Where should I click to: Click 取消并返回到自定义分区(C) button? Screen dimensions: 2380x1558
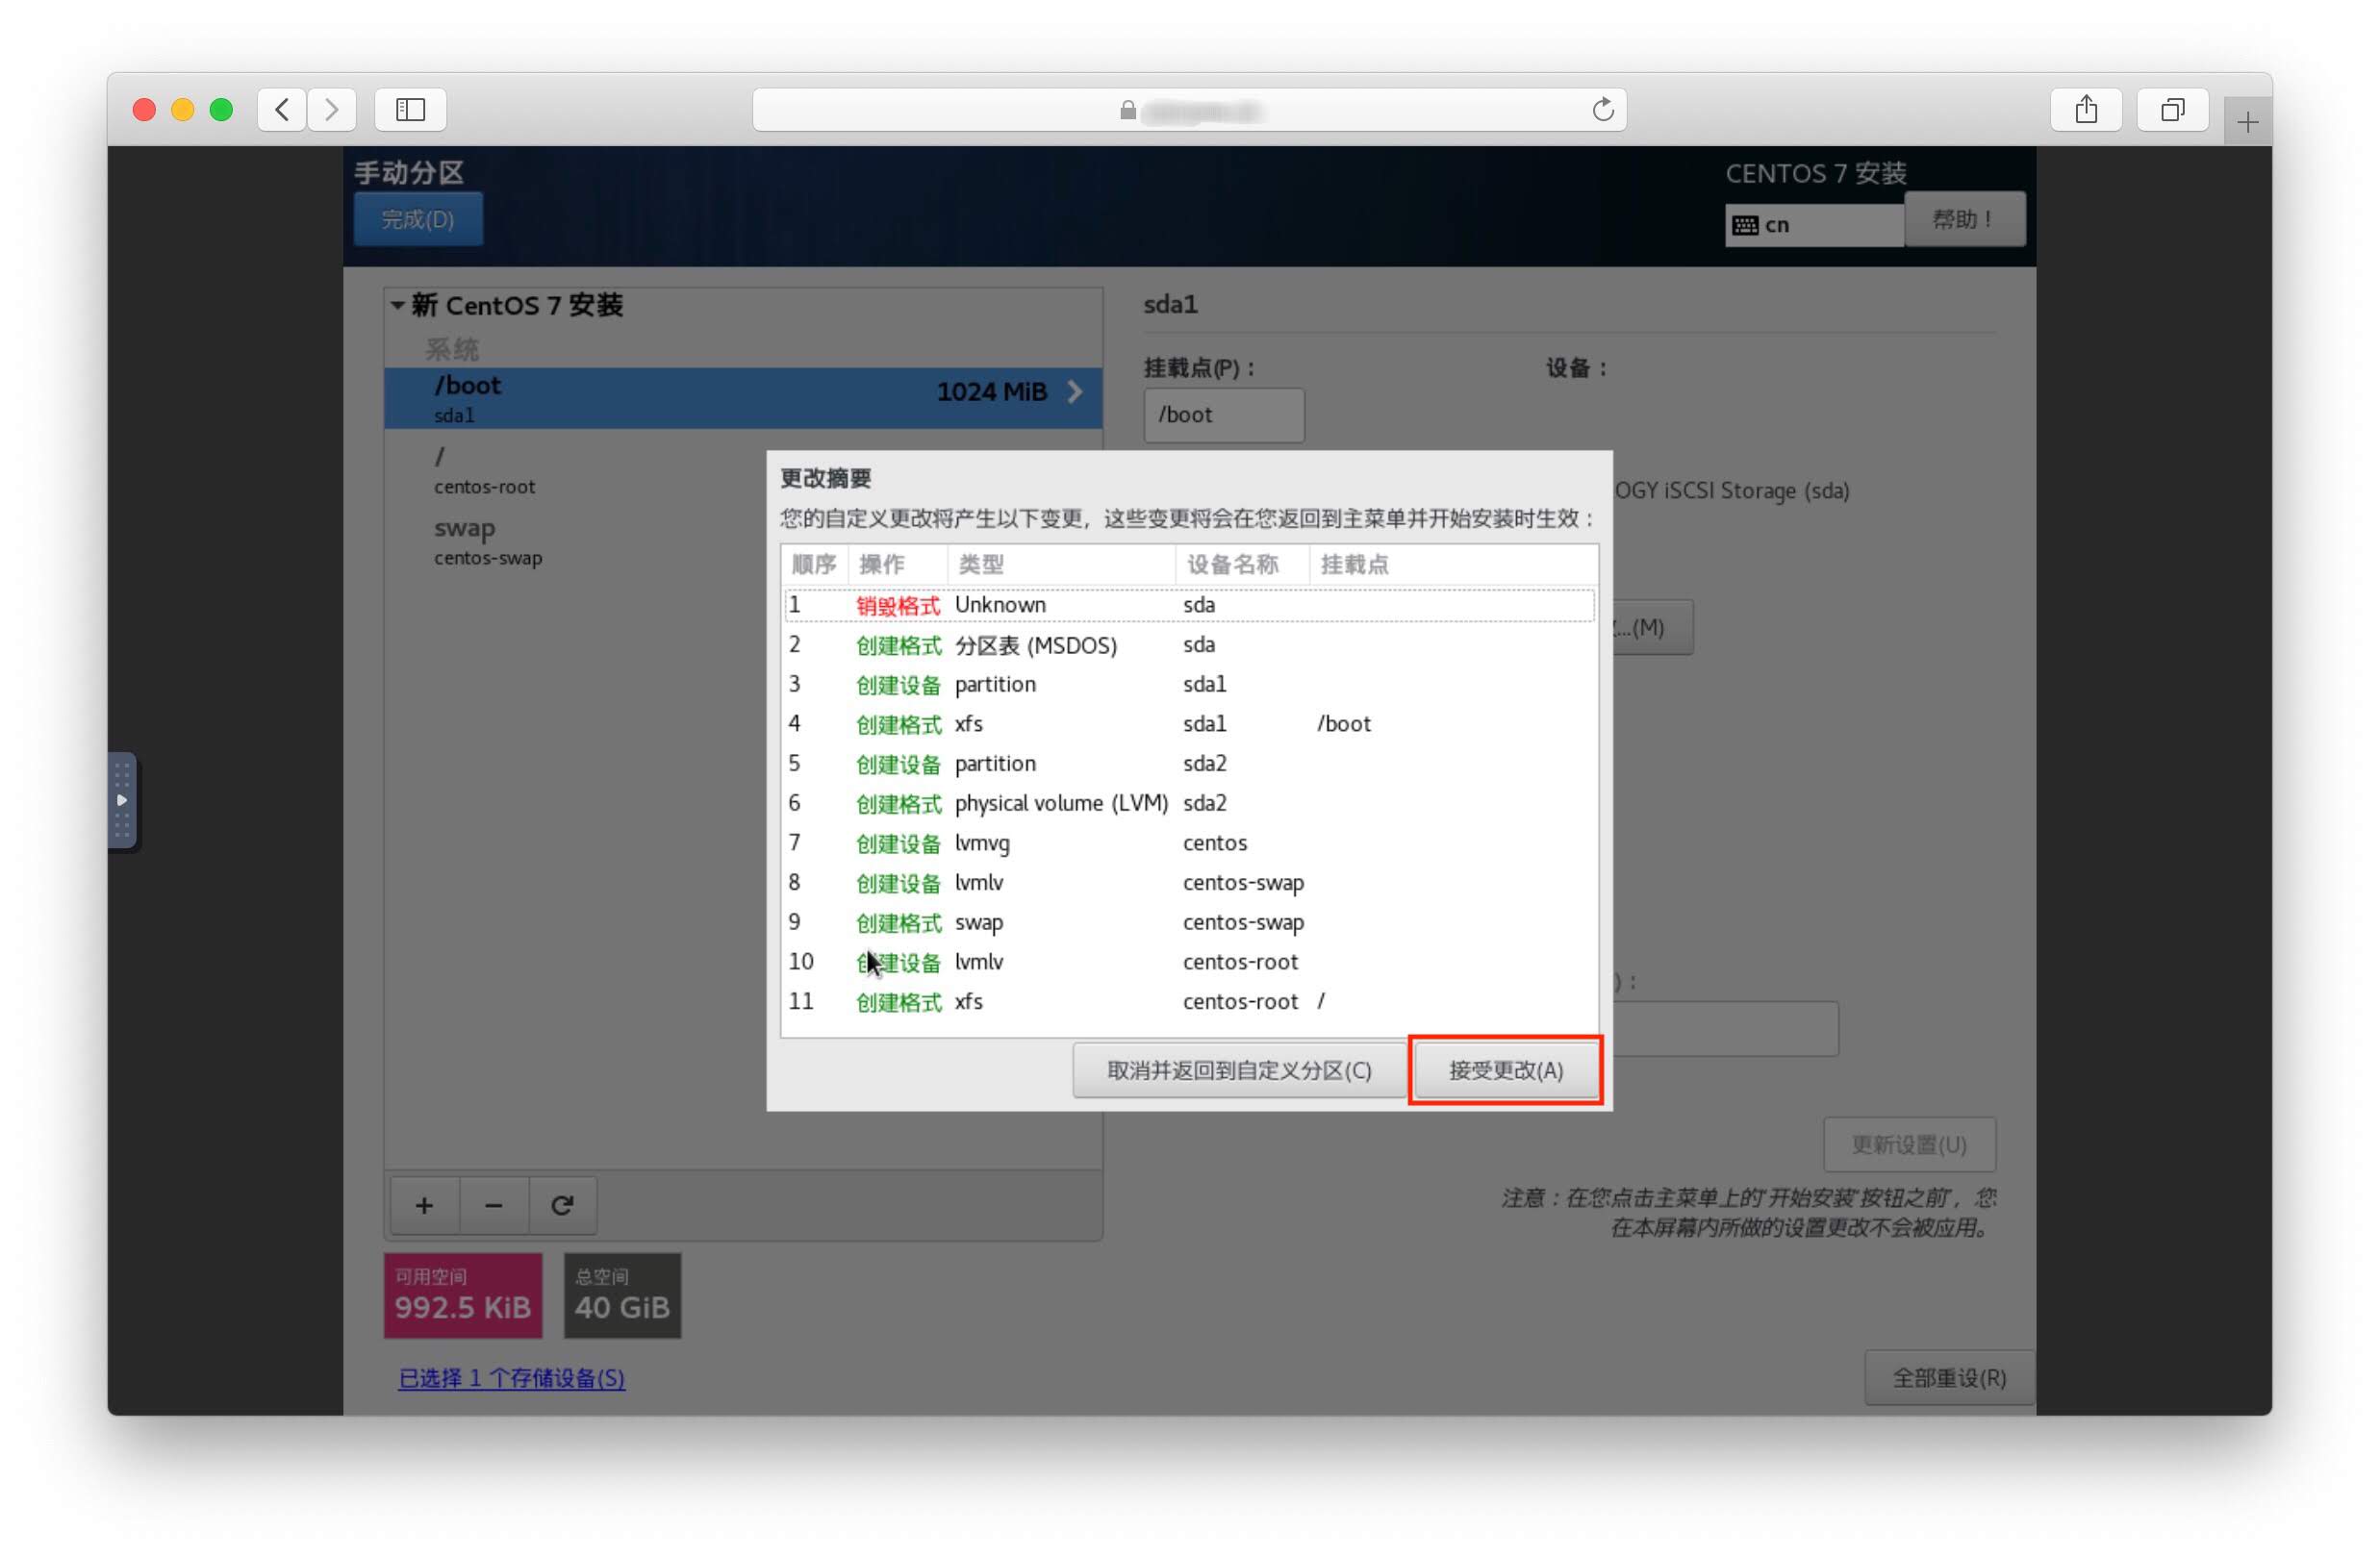tap(1239, 1070)
